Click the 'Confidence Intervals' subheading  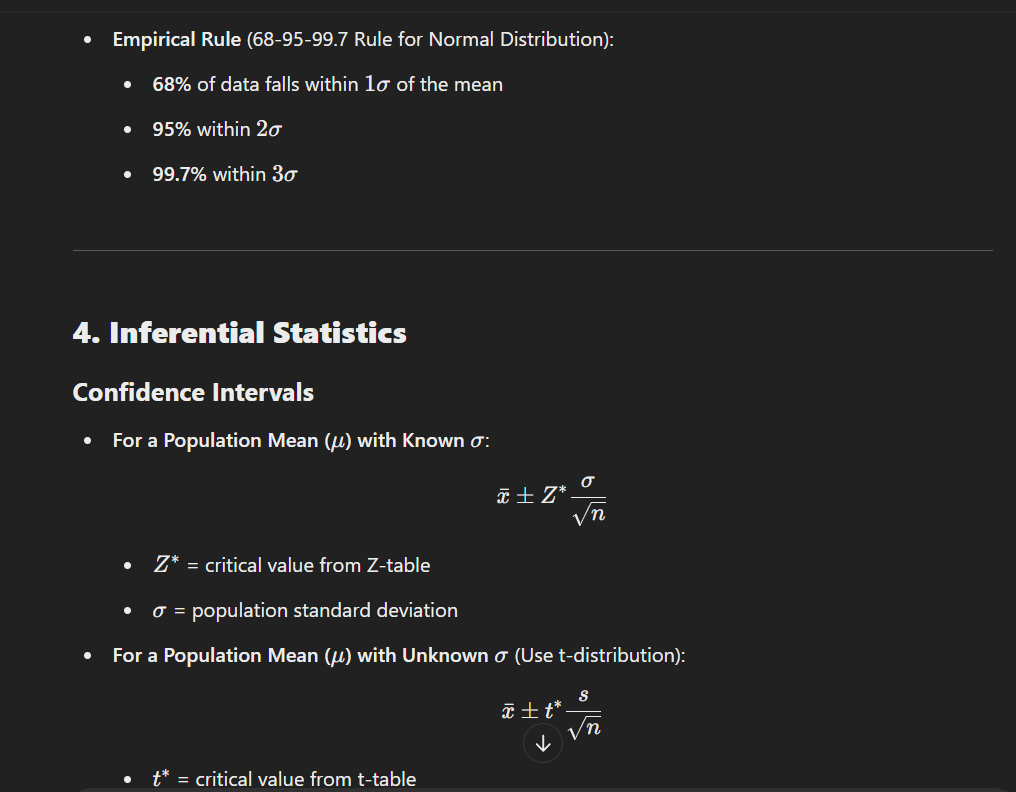[x=193, y=393]
